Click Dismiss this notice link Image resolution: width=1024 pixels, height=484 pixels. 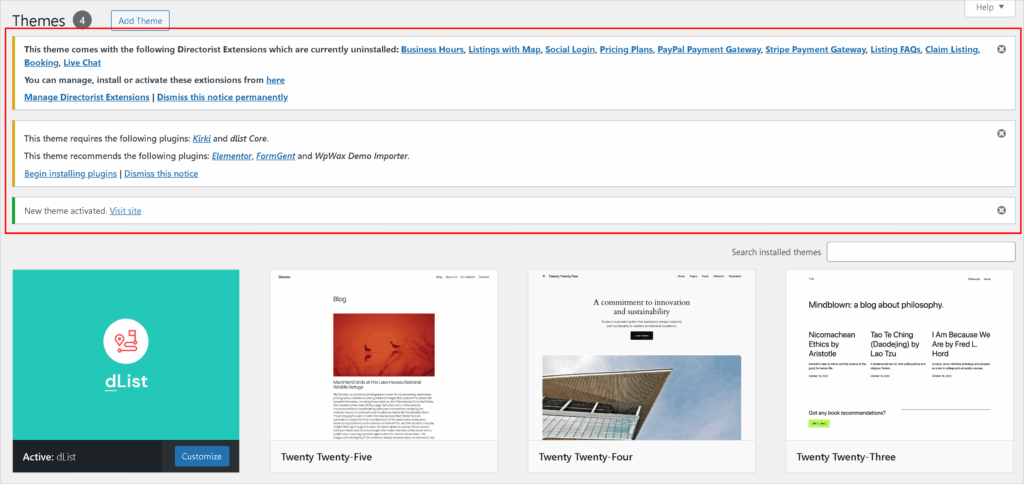point(161,174)
